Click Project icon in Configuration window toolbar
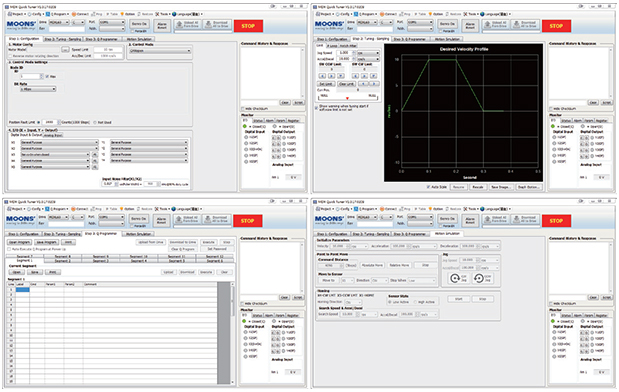Screen dimensions: 619x392 tap(9, 14)
